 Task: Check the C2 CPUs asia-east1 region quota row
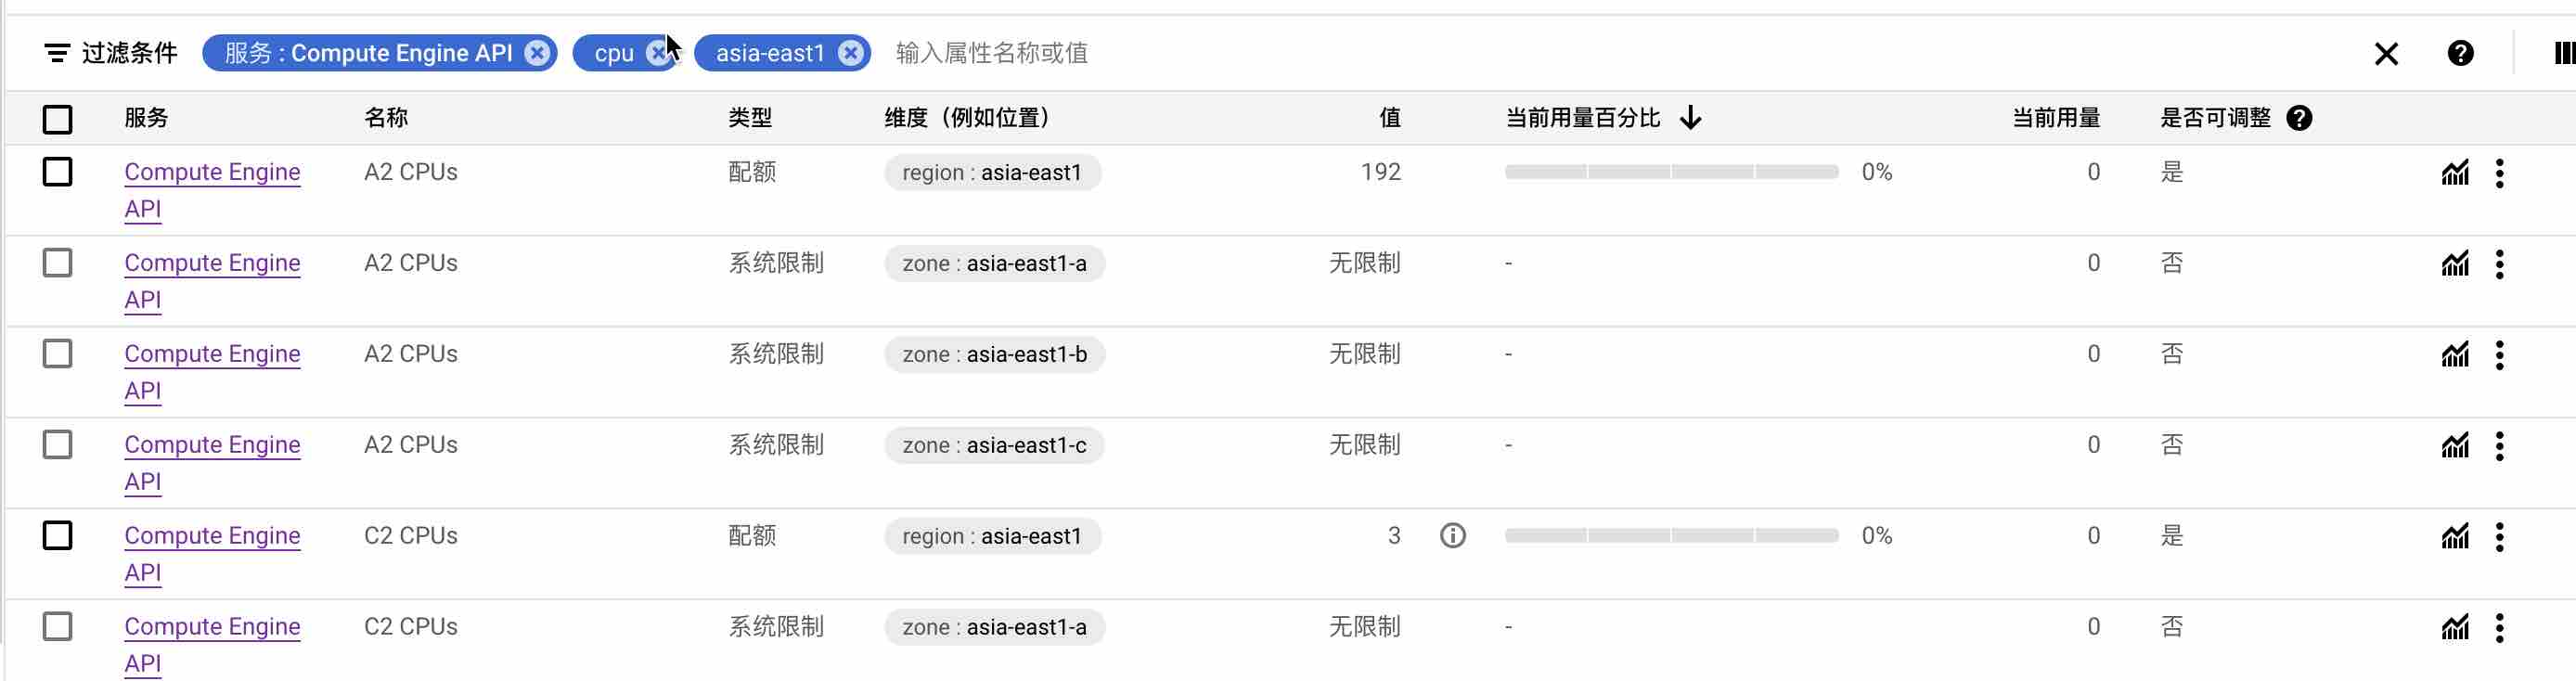pyautogui.click(x=58, y=536)
